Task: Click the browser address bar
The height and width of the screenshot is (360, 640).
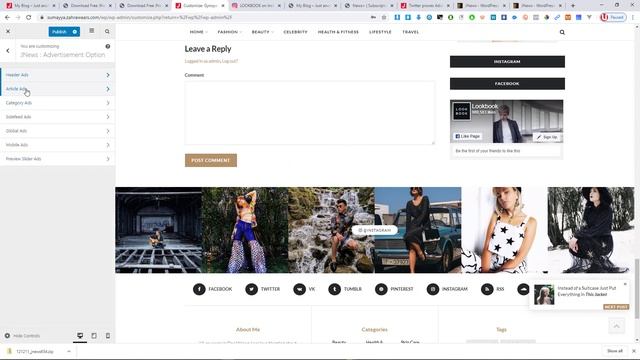Action: point(204,18)
